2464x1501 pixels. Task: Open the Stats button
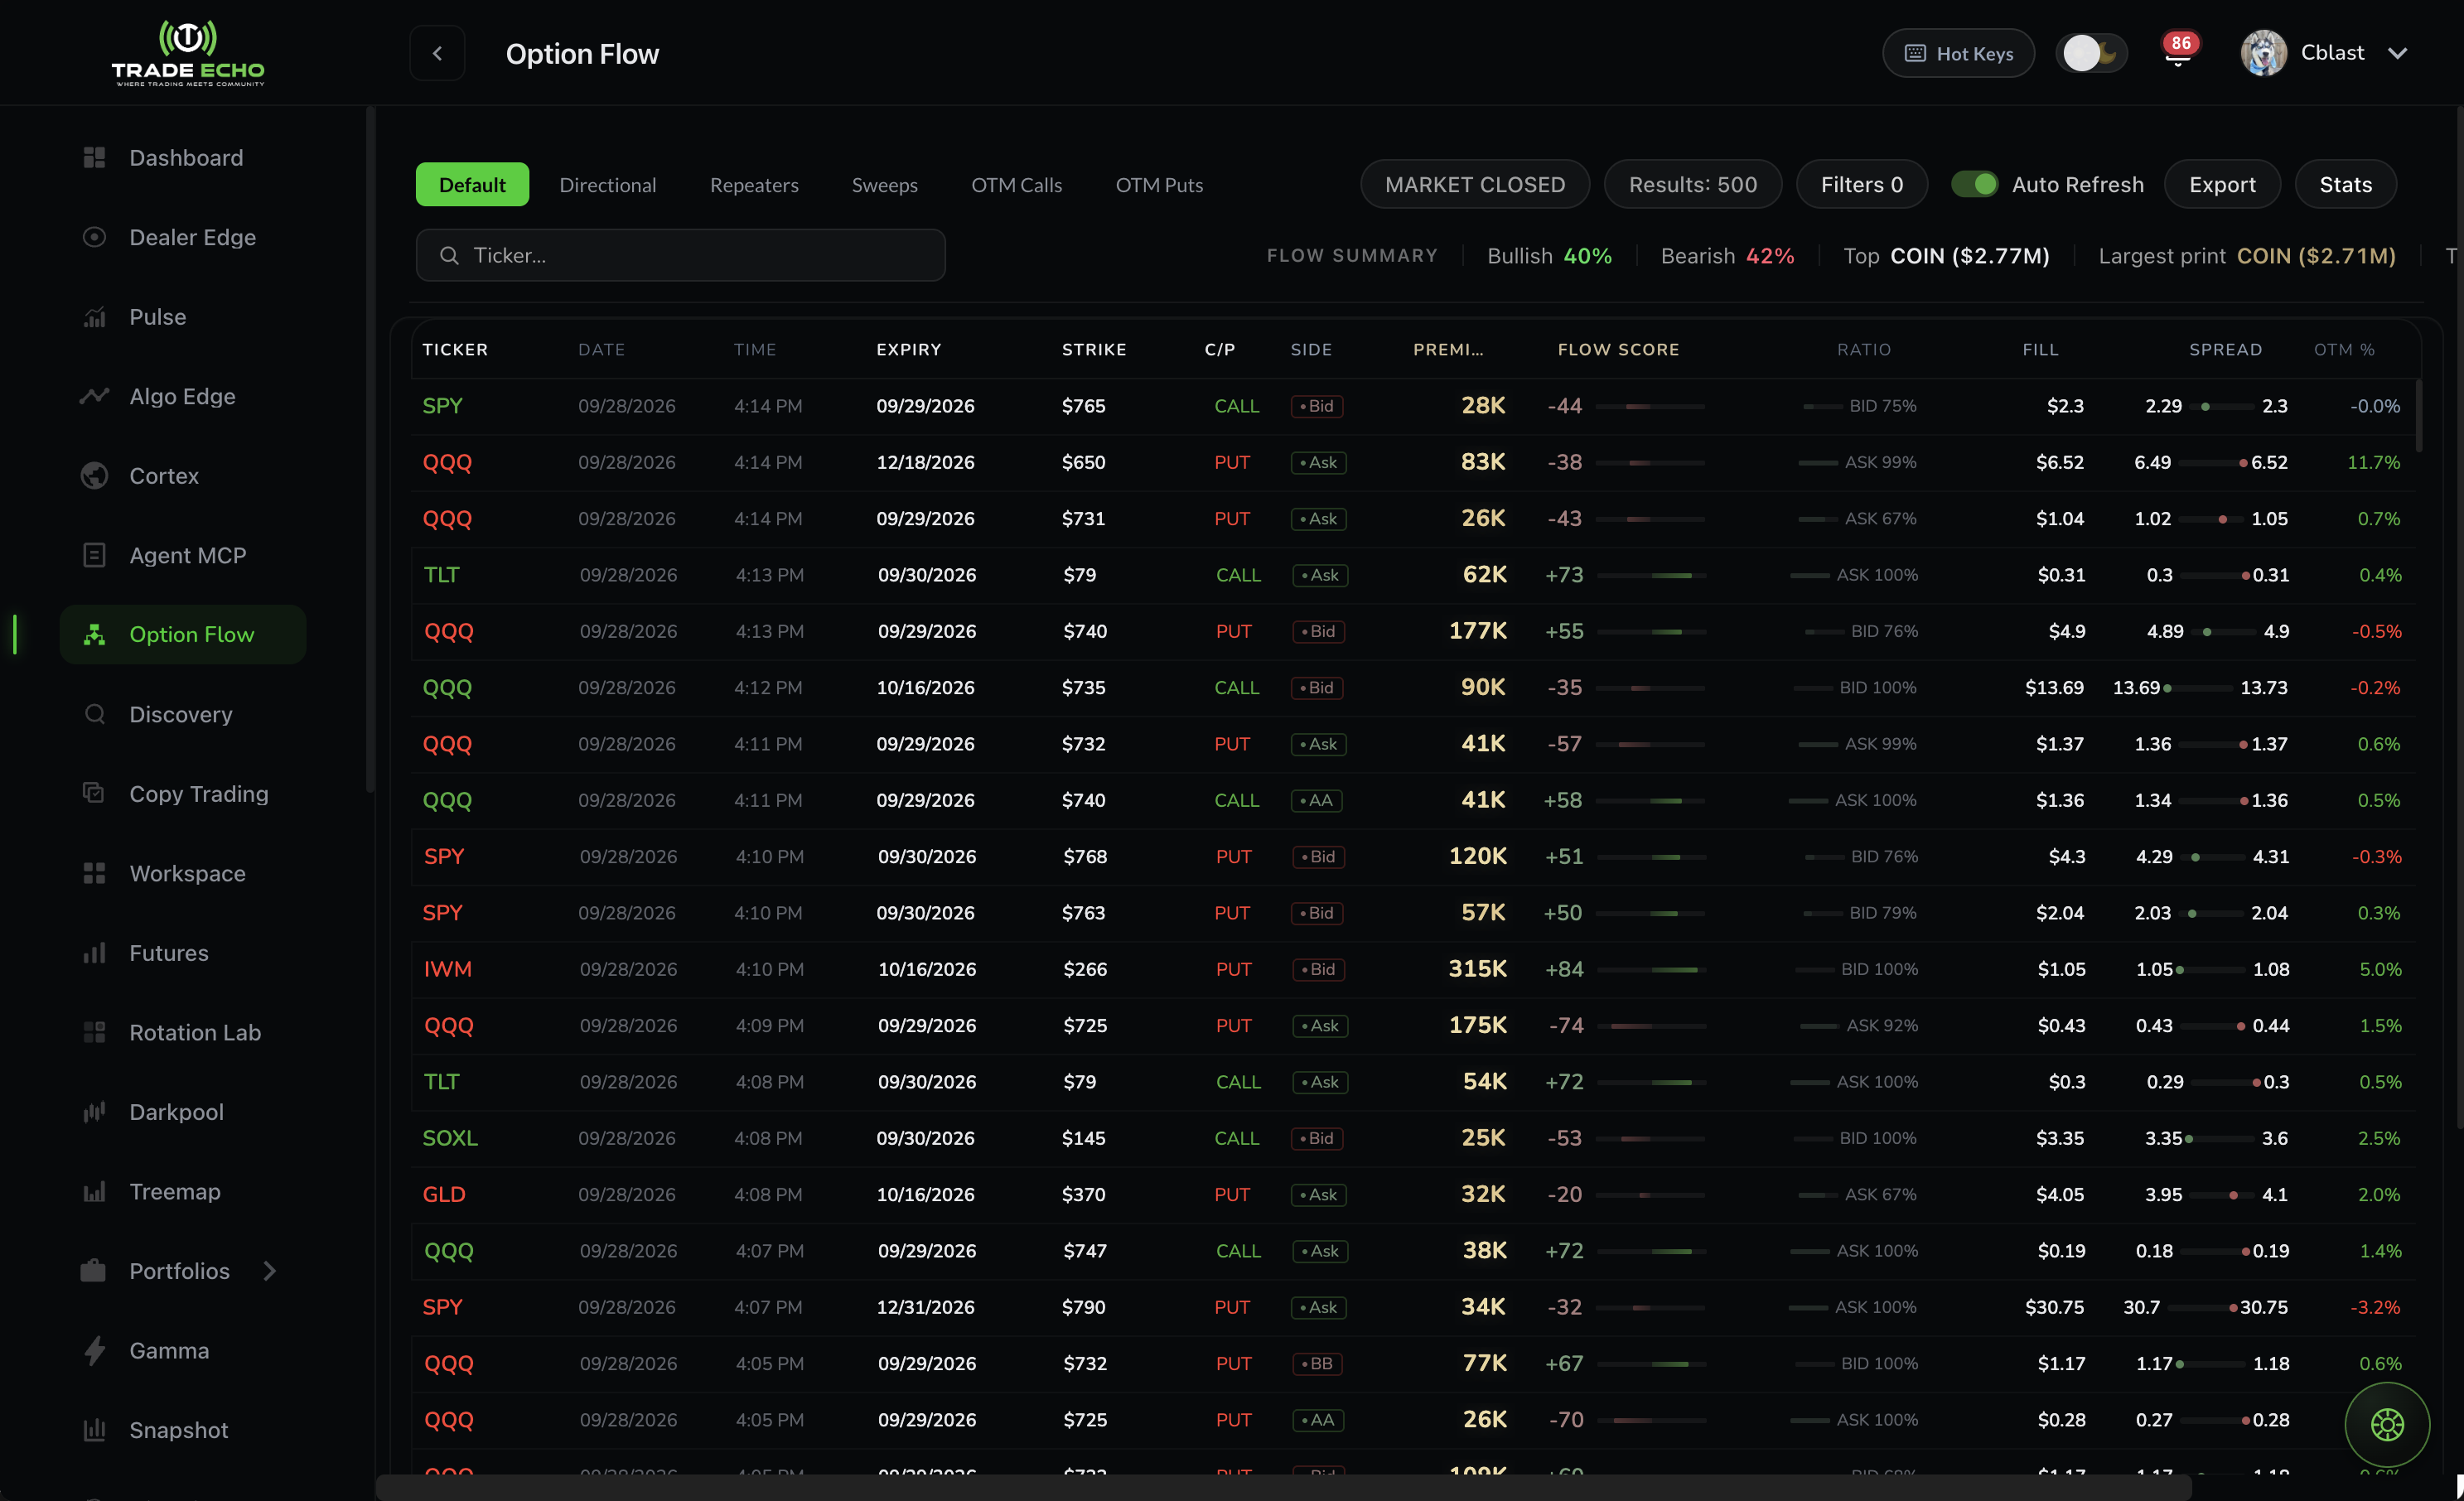click(x=2346, y=184)
